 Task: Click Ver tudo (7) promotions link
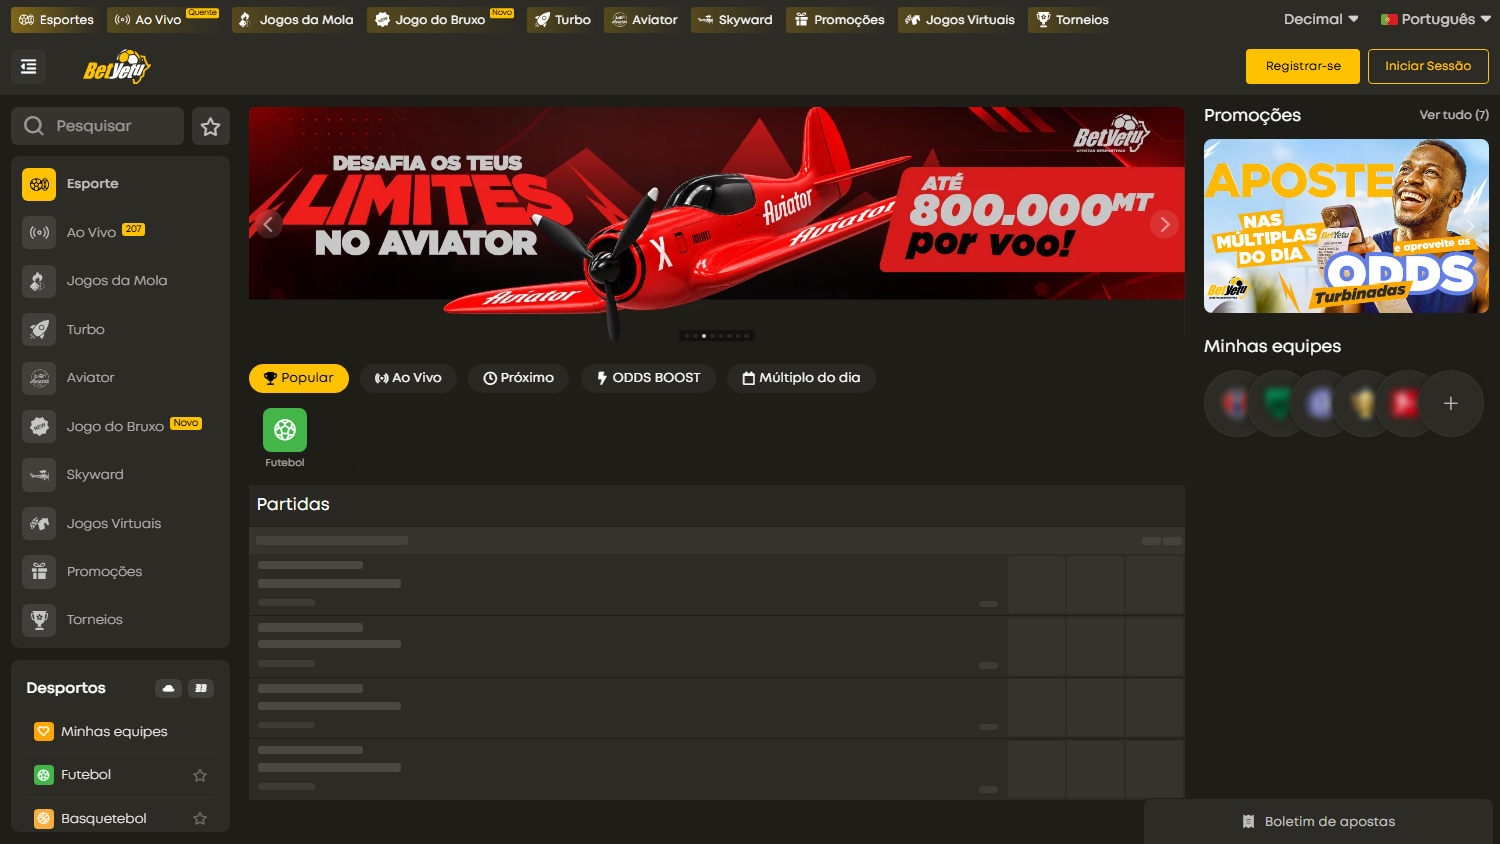click(x=1454, y=115)
